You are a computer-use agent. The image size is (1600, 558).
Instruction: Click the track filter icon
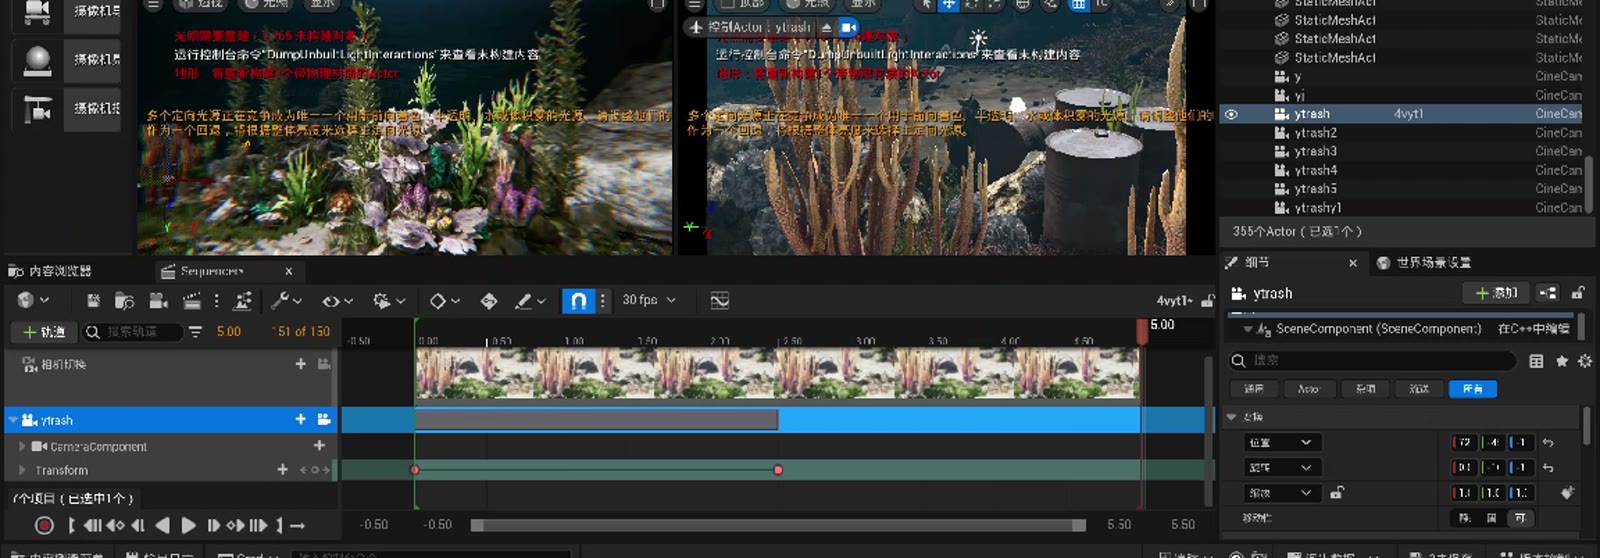pos(195,331)
